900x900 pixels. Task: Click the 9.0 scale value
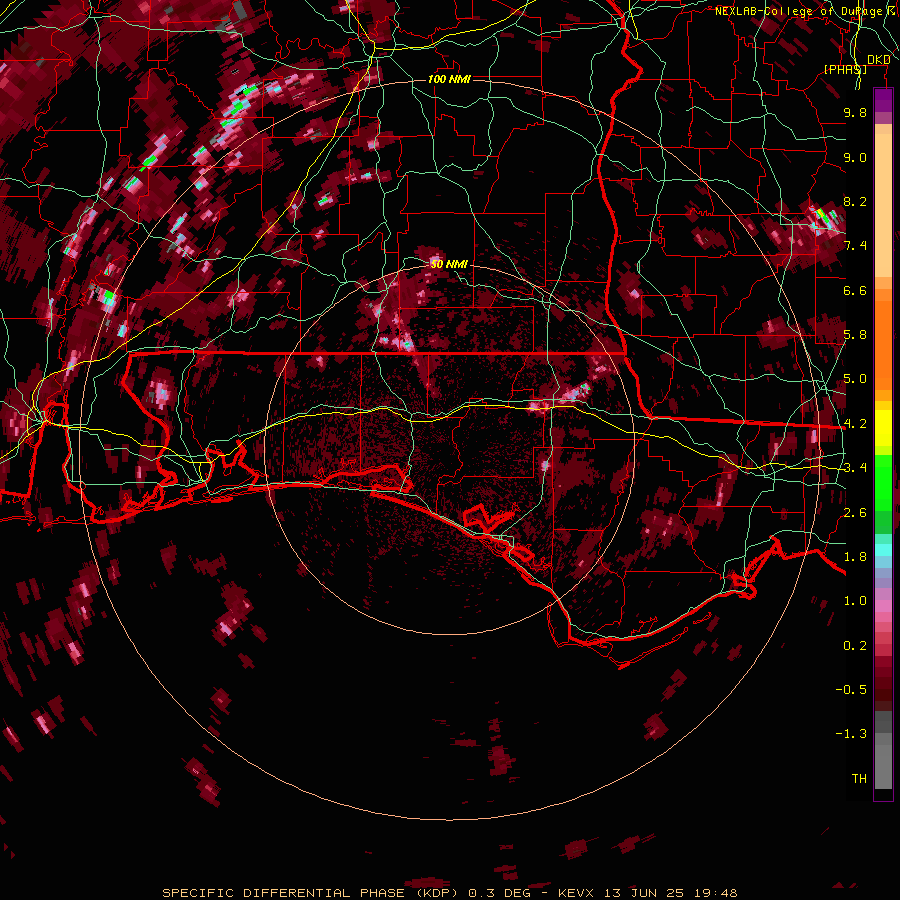(855, 157)
